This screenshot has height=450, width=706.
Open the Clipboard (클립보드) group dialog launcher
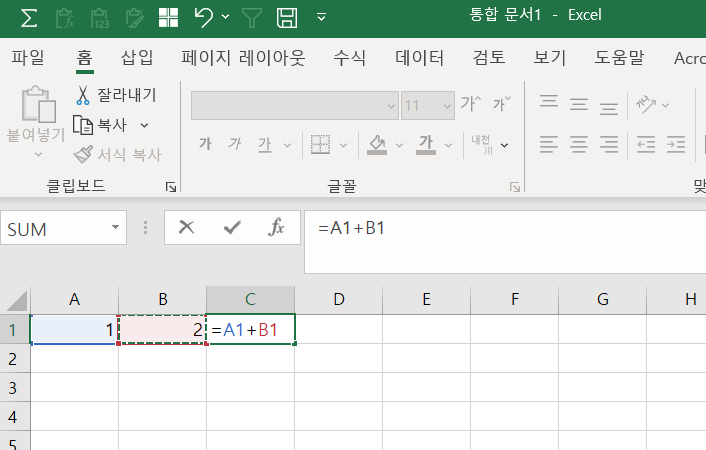tap(171, 187)
